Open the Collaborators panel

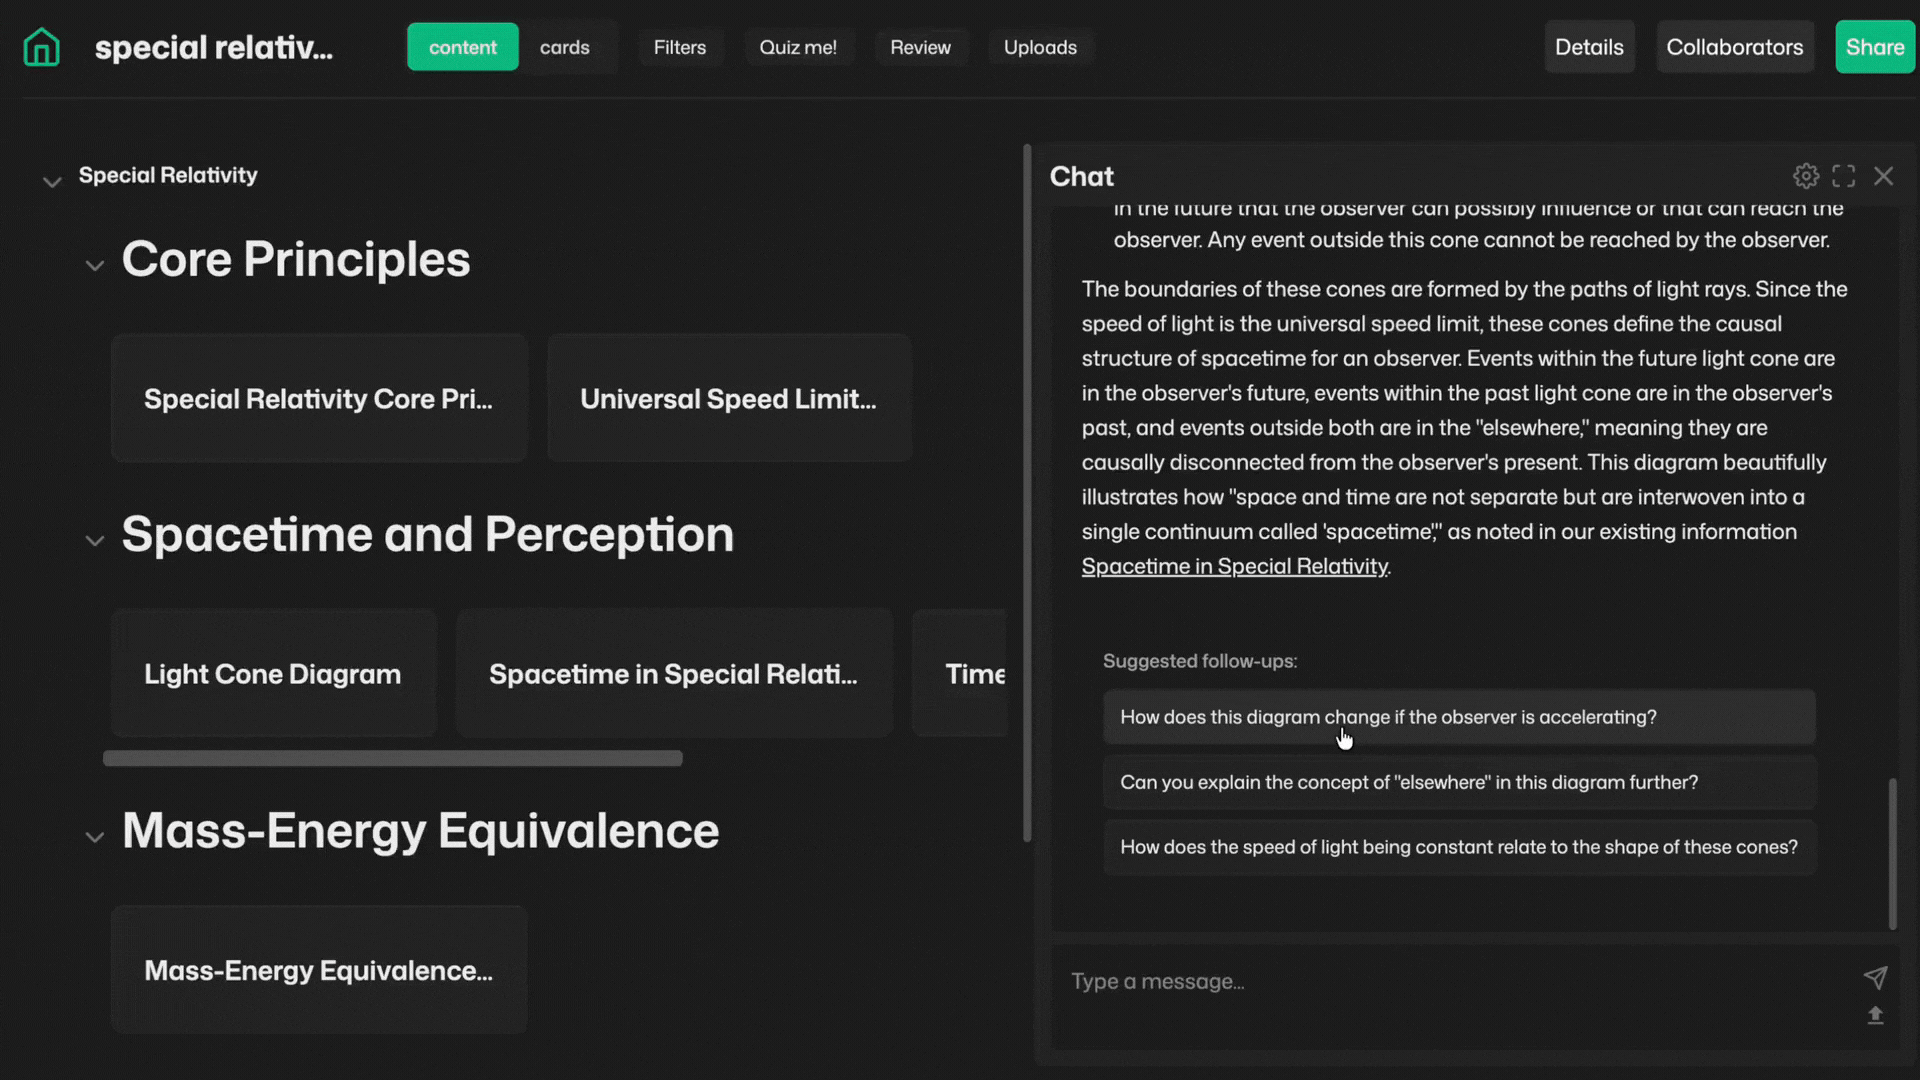1734,46
